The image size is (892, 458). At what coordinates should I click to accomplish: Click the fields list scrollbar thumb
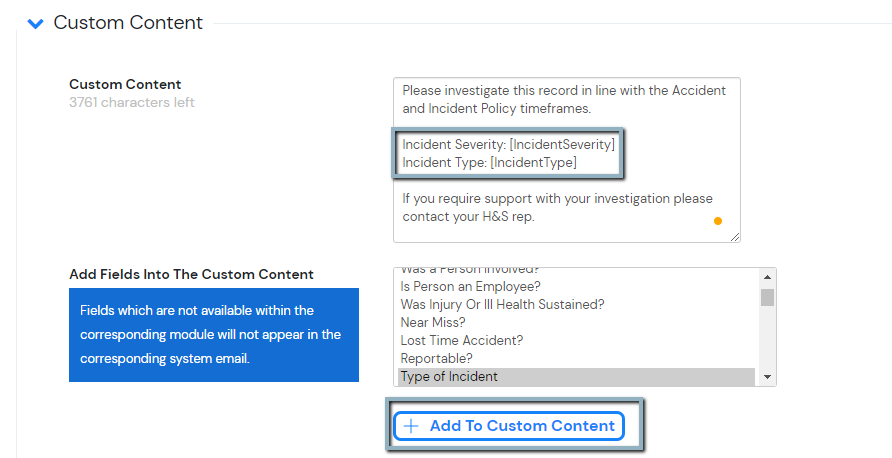767,297
